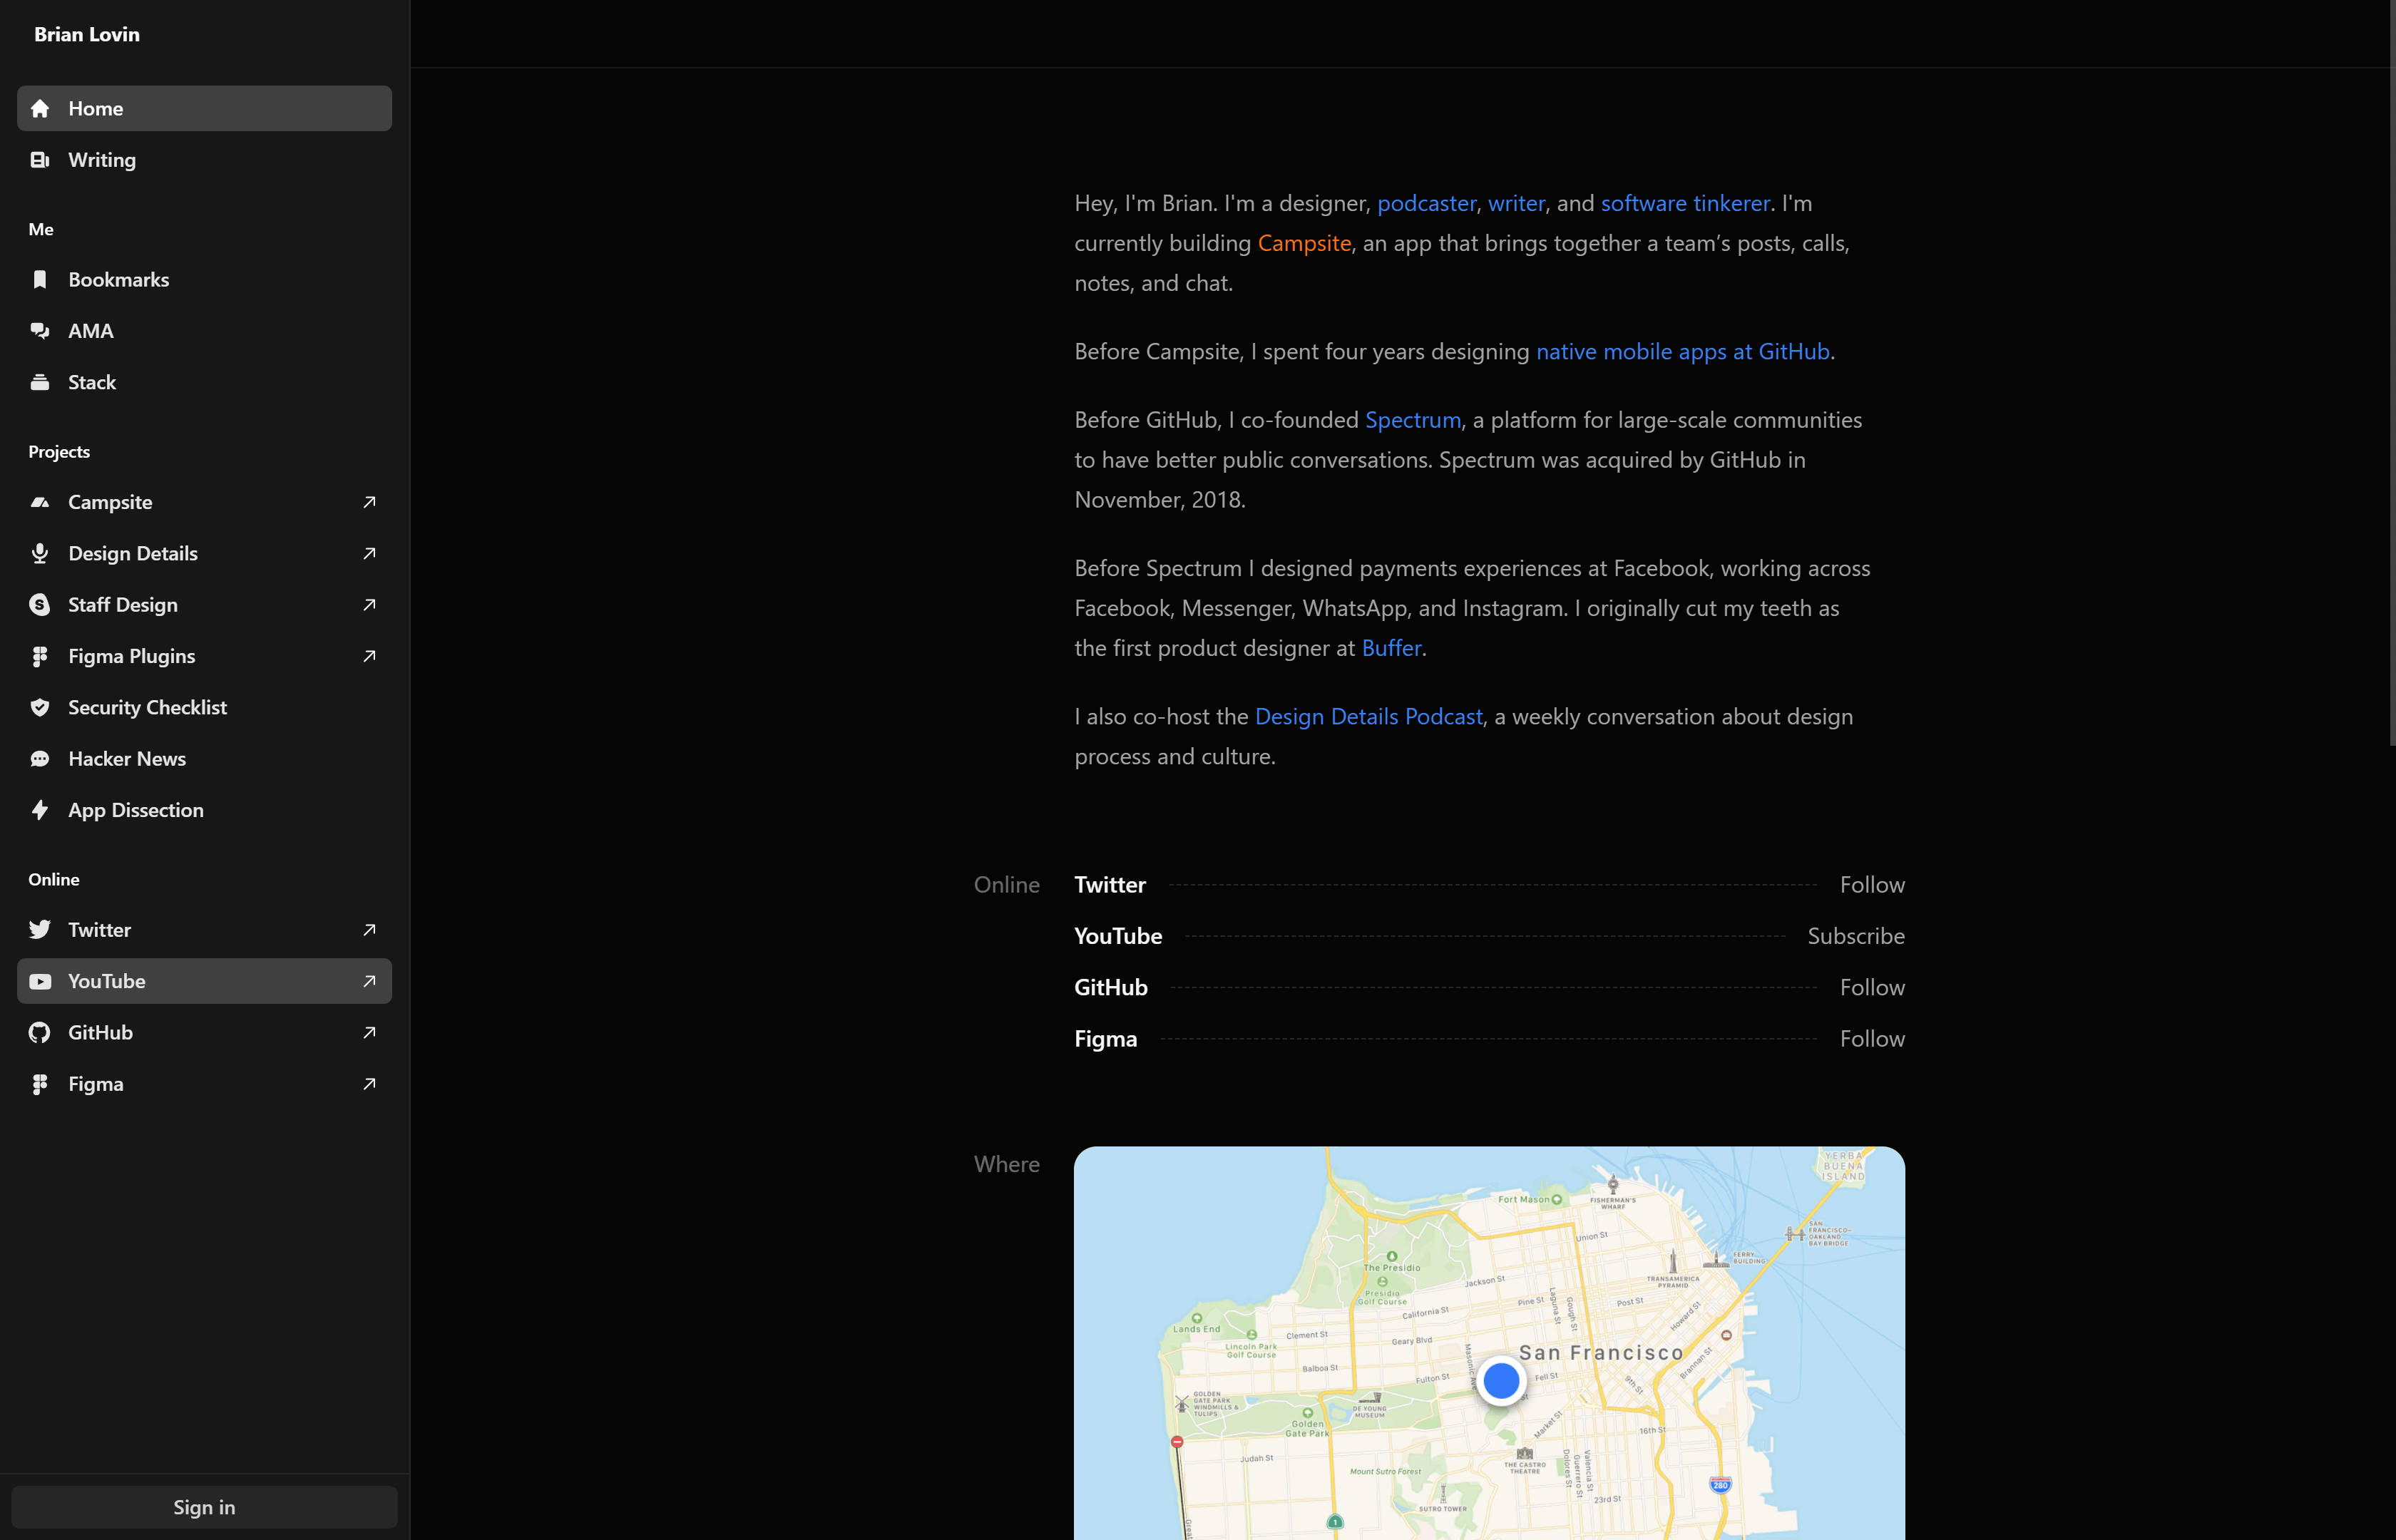Click the external arrow beside YouTube sidebar item

[x=369, y=981]
